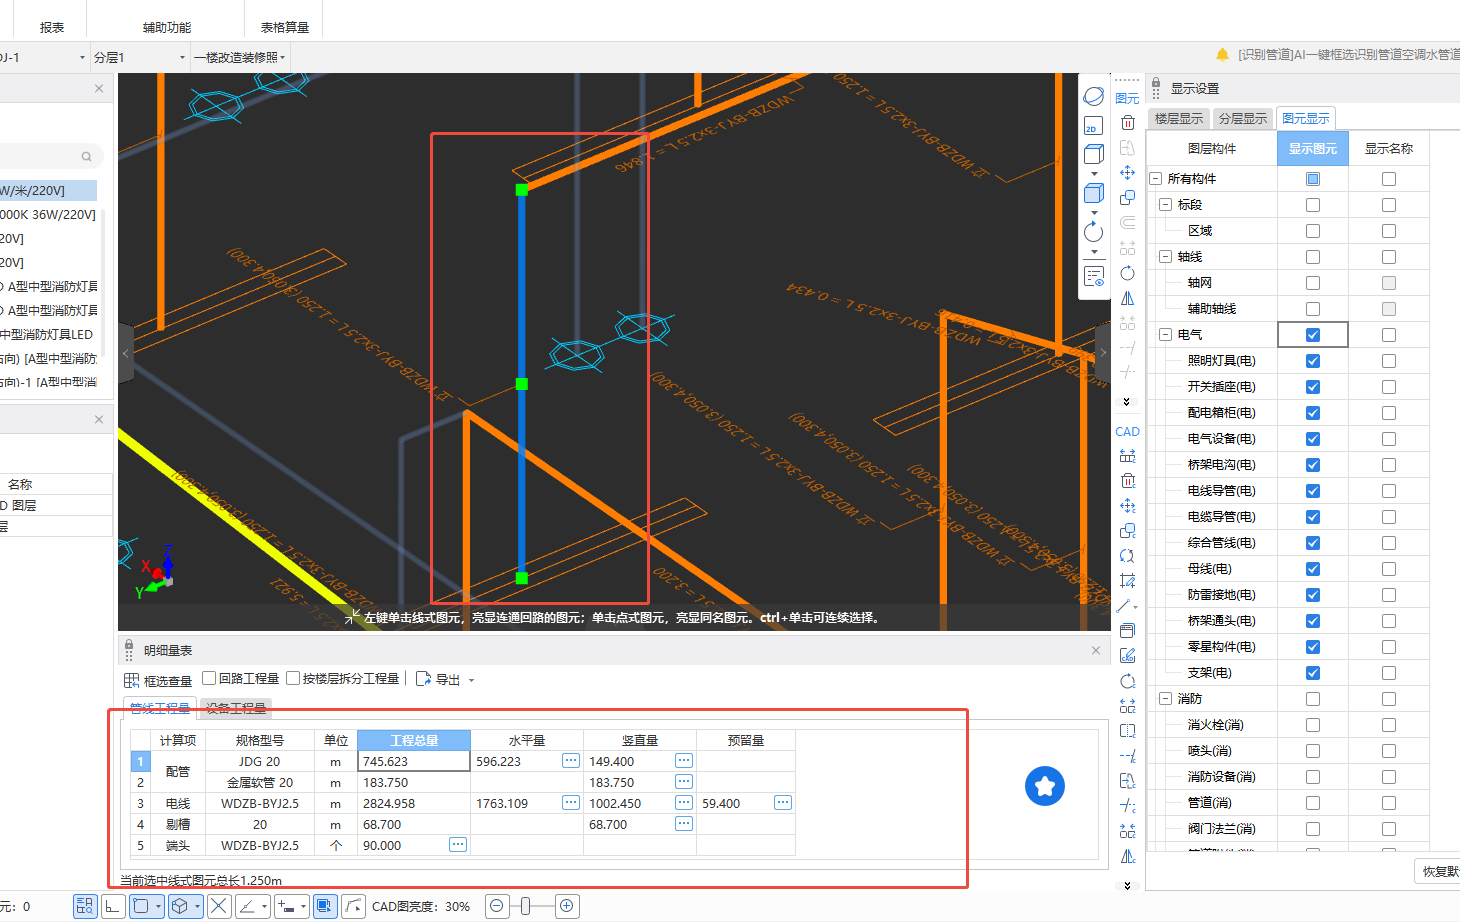Click the delete trash icon under 图元

[x=1128, y=122]
